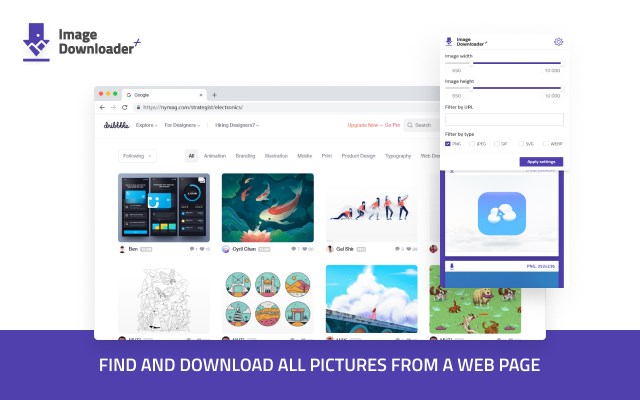
Task: Click the comment icon on Cyril Chan's shot
Action: coord(293,249)
